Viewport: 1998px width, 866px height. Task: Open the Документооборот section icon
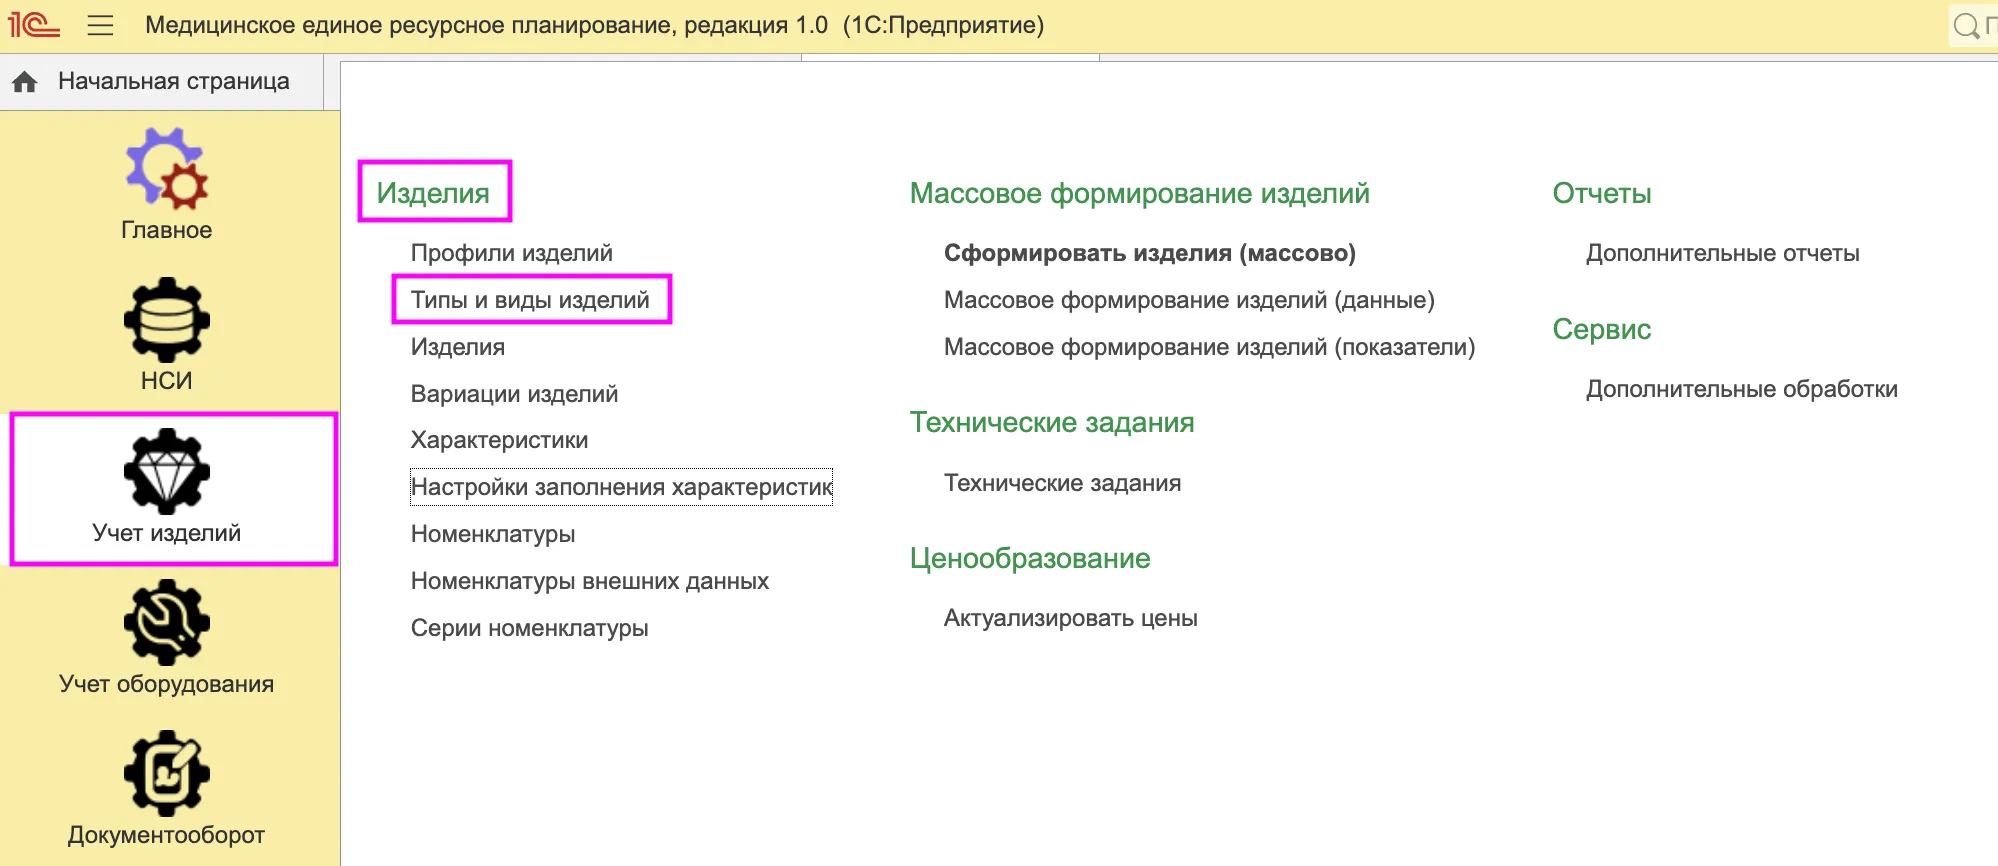pos(166,773)
